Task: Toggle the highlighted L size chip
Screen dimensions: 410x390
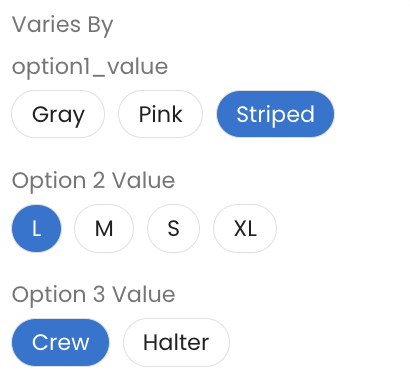Action: pyautogui.click(x=36, y=228)
